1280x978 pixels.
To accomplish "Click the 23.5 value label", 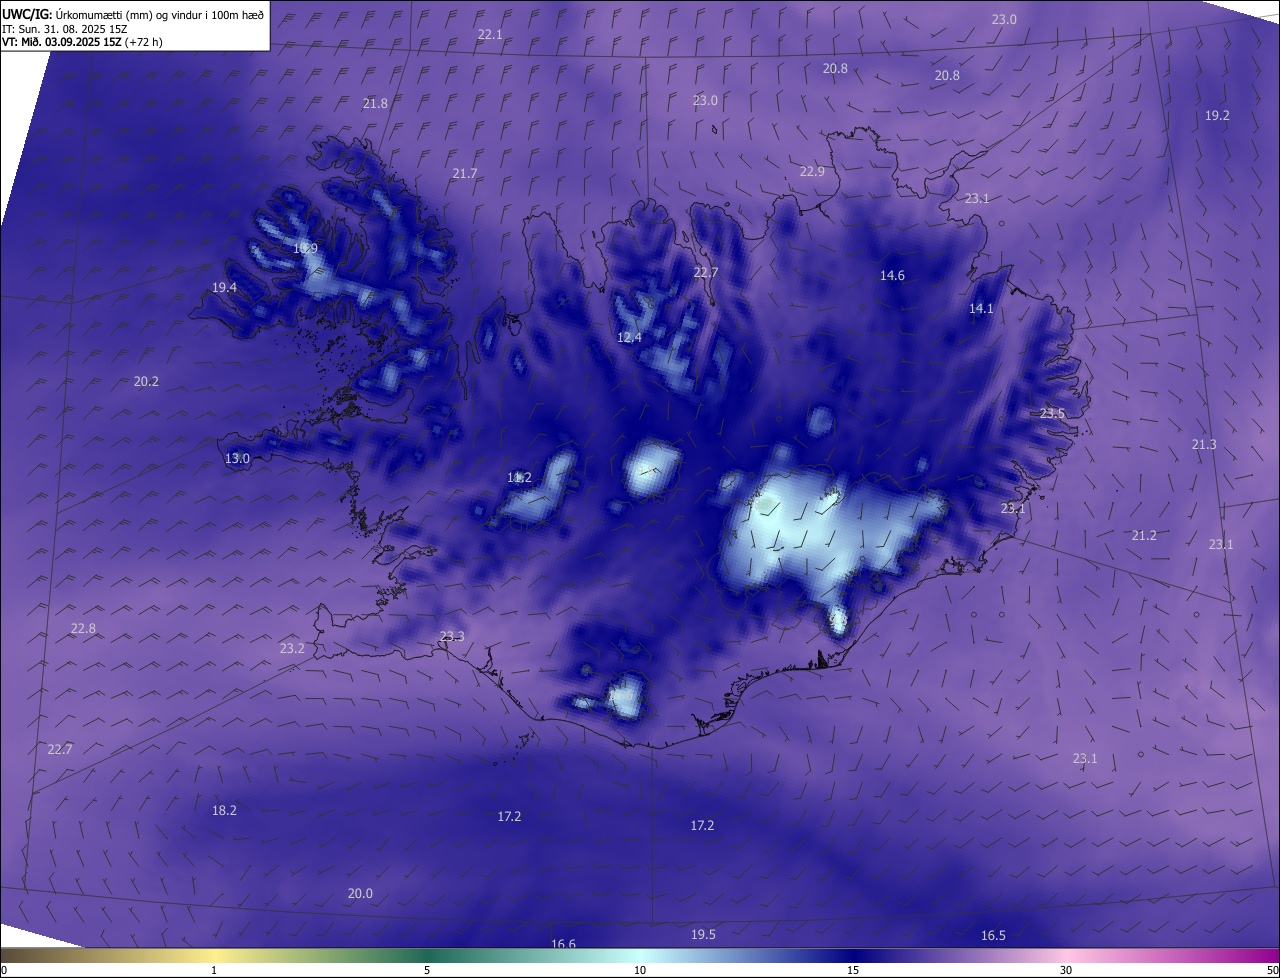I will (x=1052, y=414).
